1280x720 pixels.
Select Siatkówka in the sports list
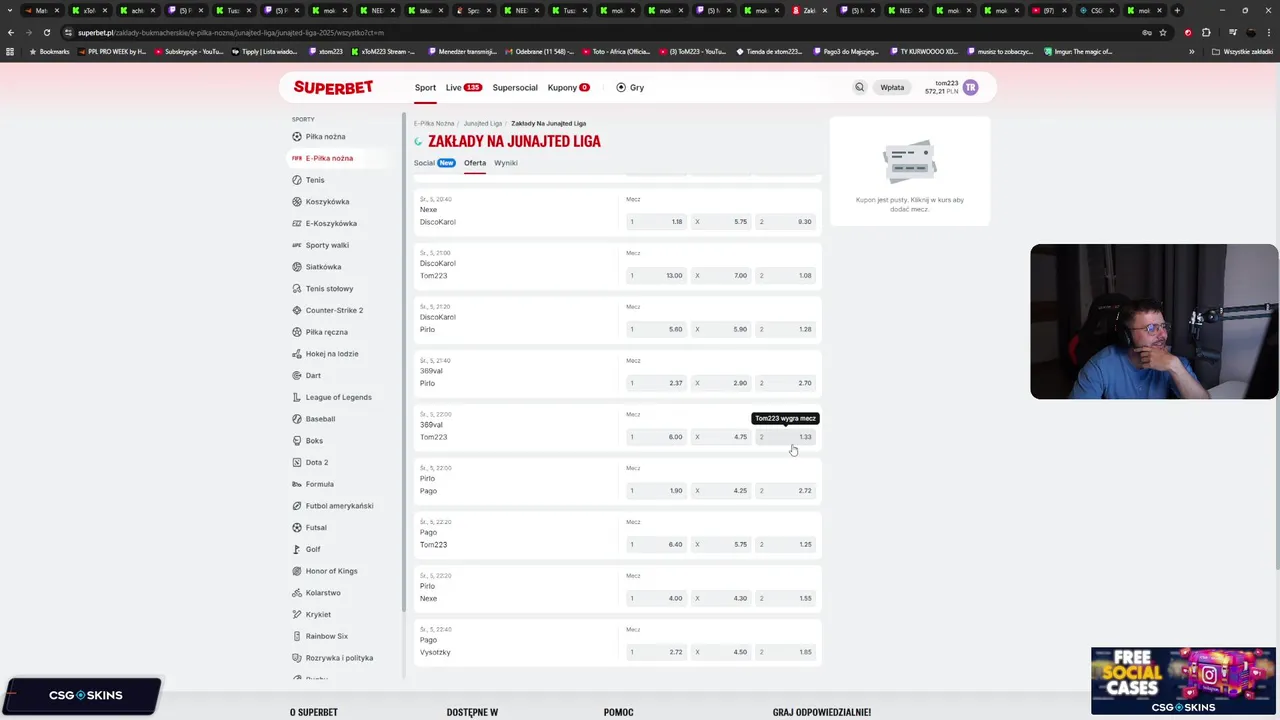click(323, 267)
